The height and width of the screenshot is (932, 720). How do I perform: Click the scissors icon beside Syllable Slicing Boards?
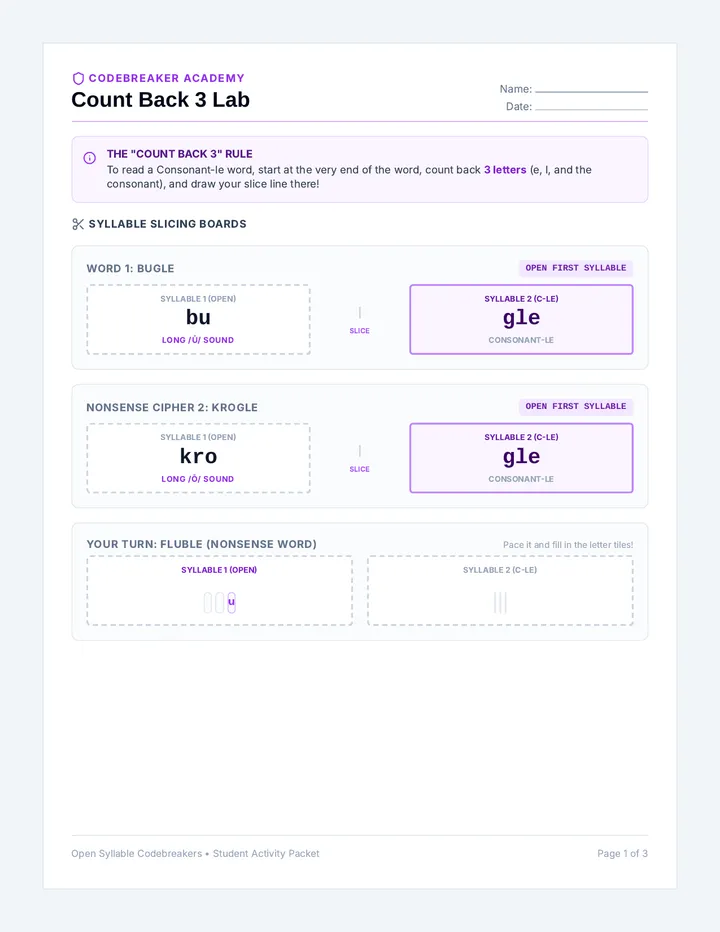[78, 224]
